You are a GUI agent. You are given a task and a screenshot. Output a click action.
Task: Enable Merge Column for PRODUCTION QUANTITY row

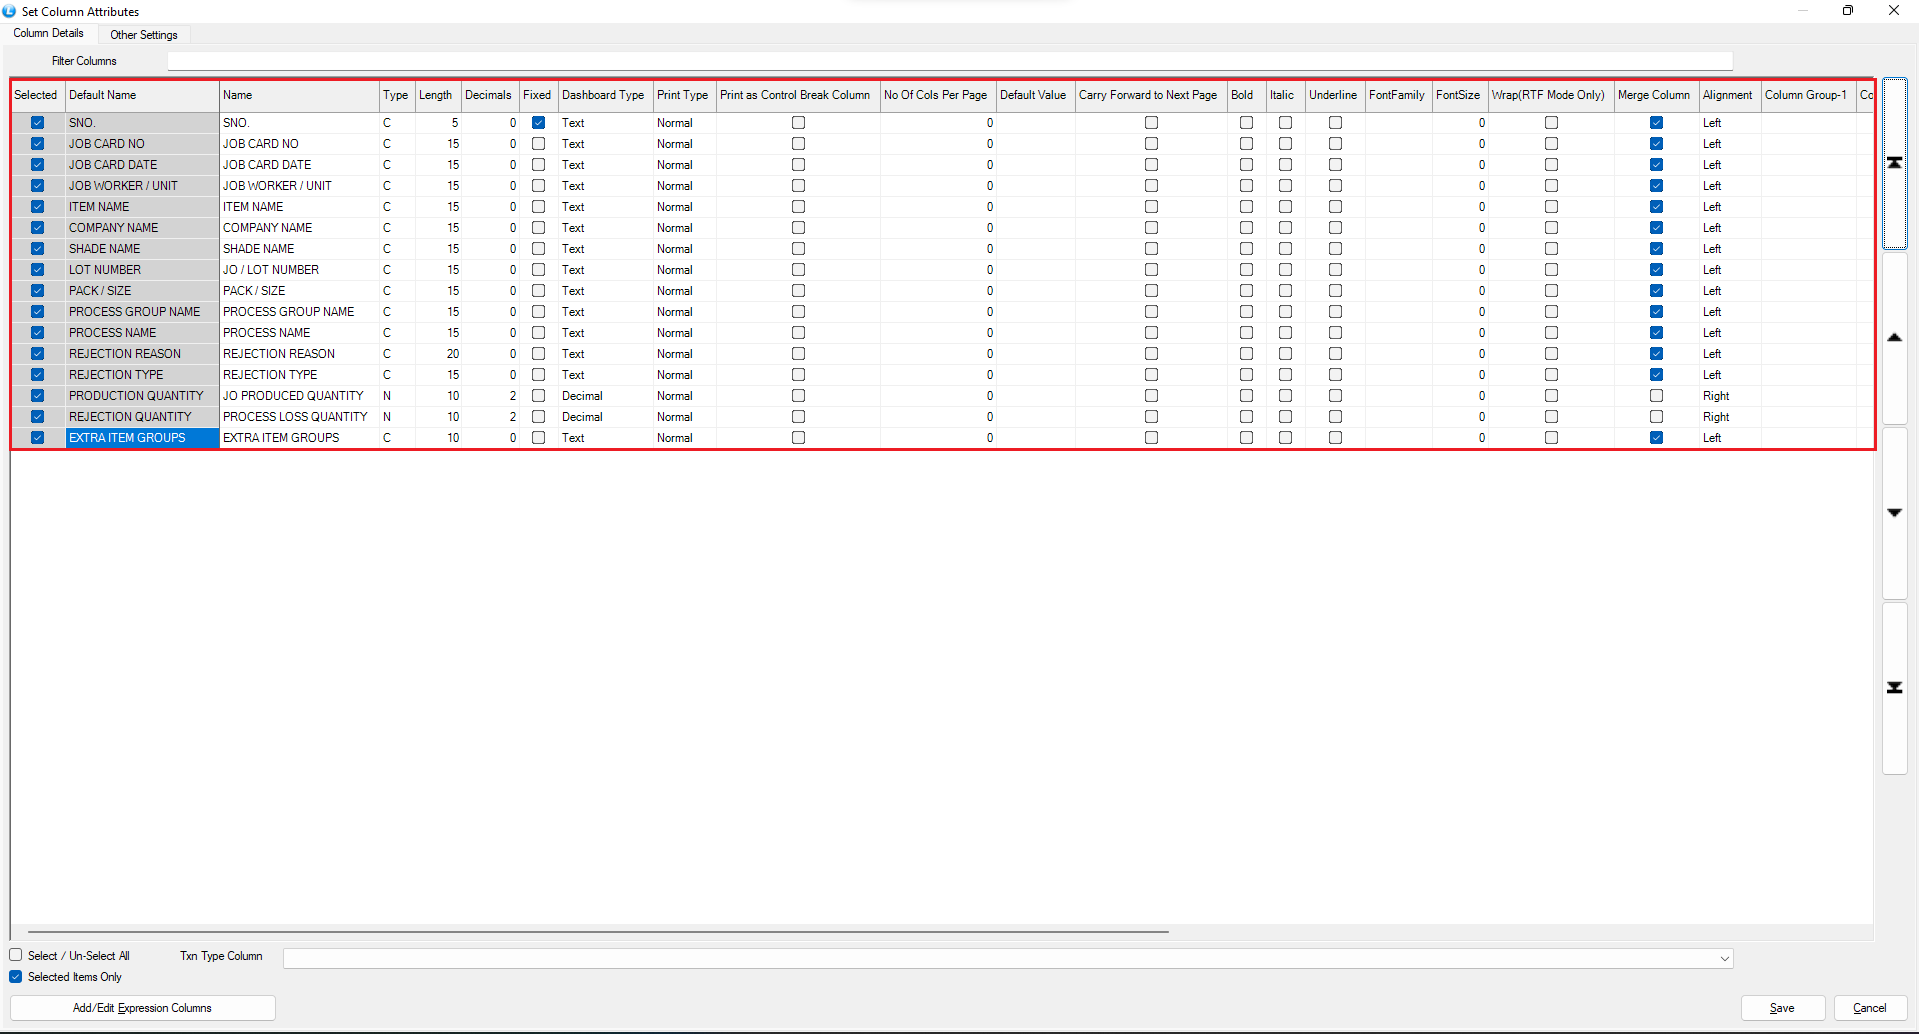[1656, 396]
